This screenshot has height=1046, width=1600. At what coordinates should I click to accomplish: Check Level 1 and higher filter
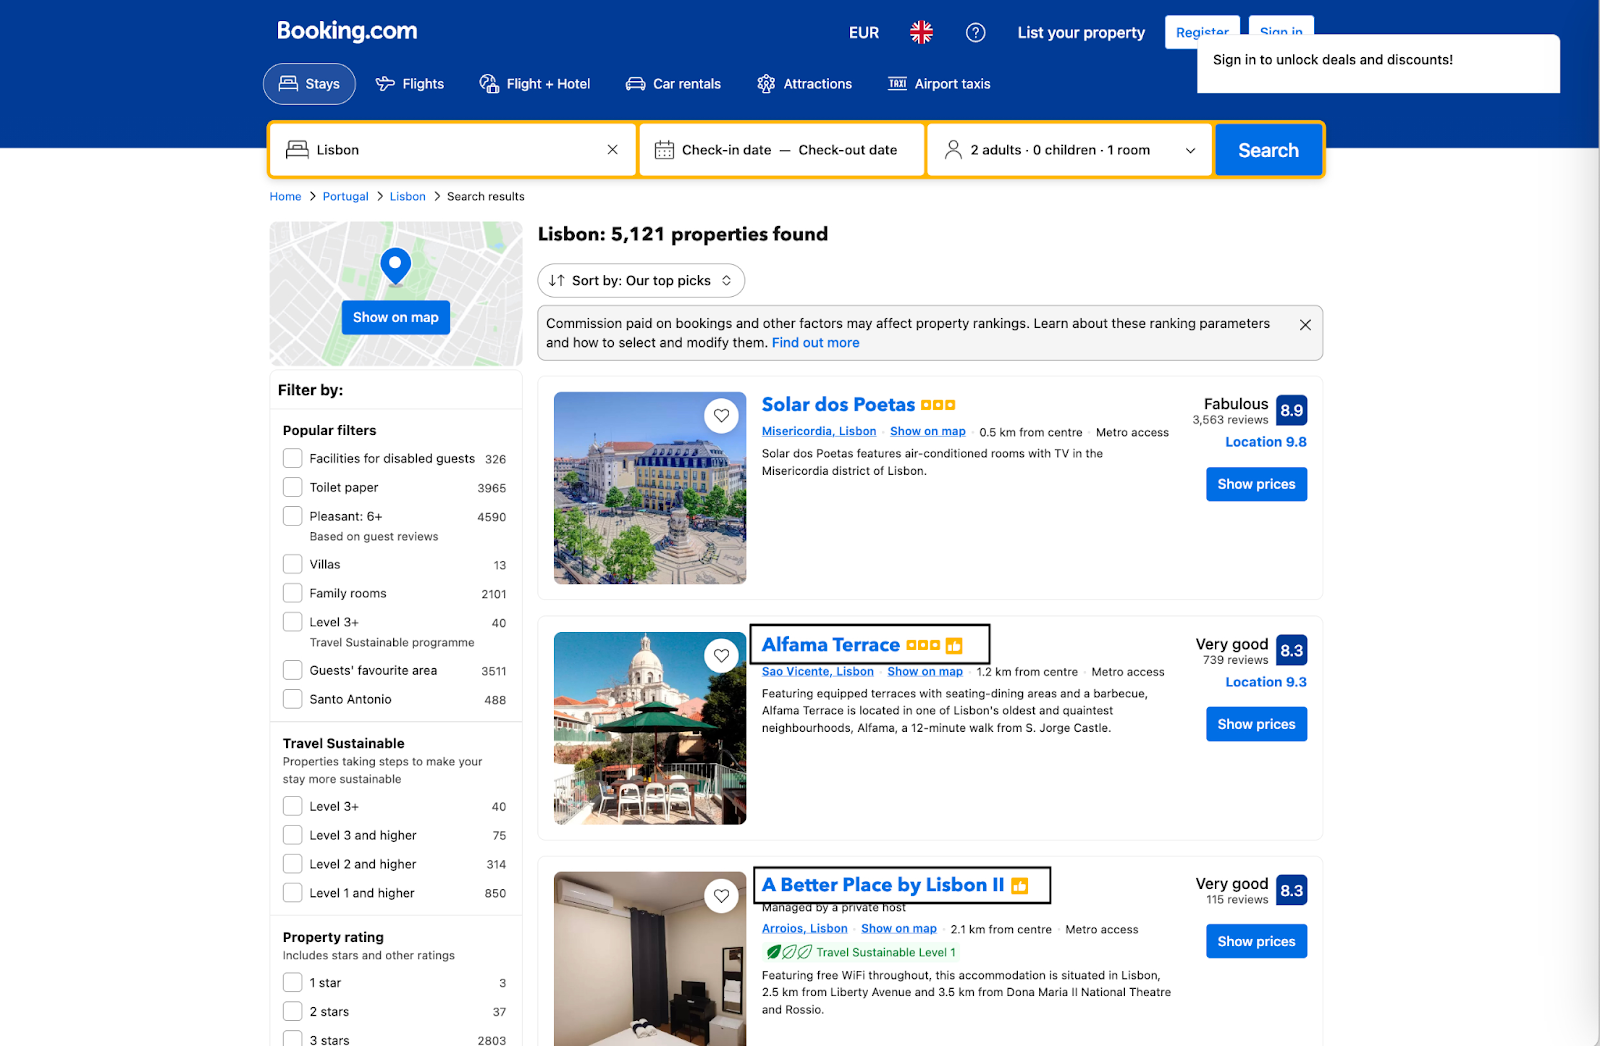[292, 893]
